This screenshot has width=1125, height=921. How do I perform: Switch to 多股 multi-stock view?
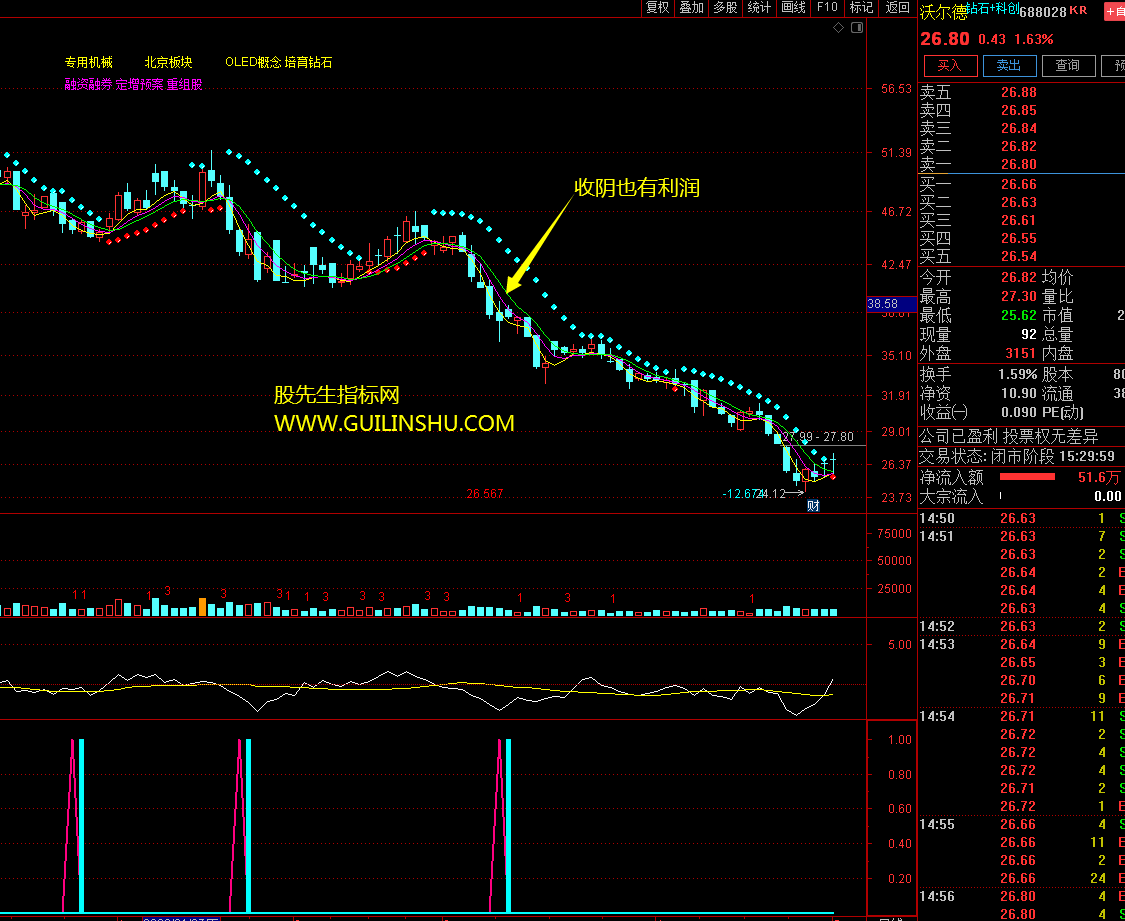(x=725, y=8)
